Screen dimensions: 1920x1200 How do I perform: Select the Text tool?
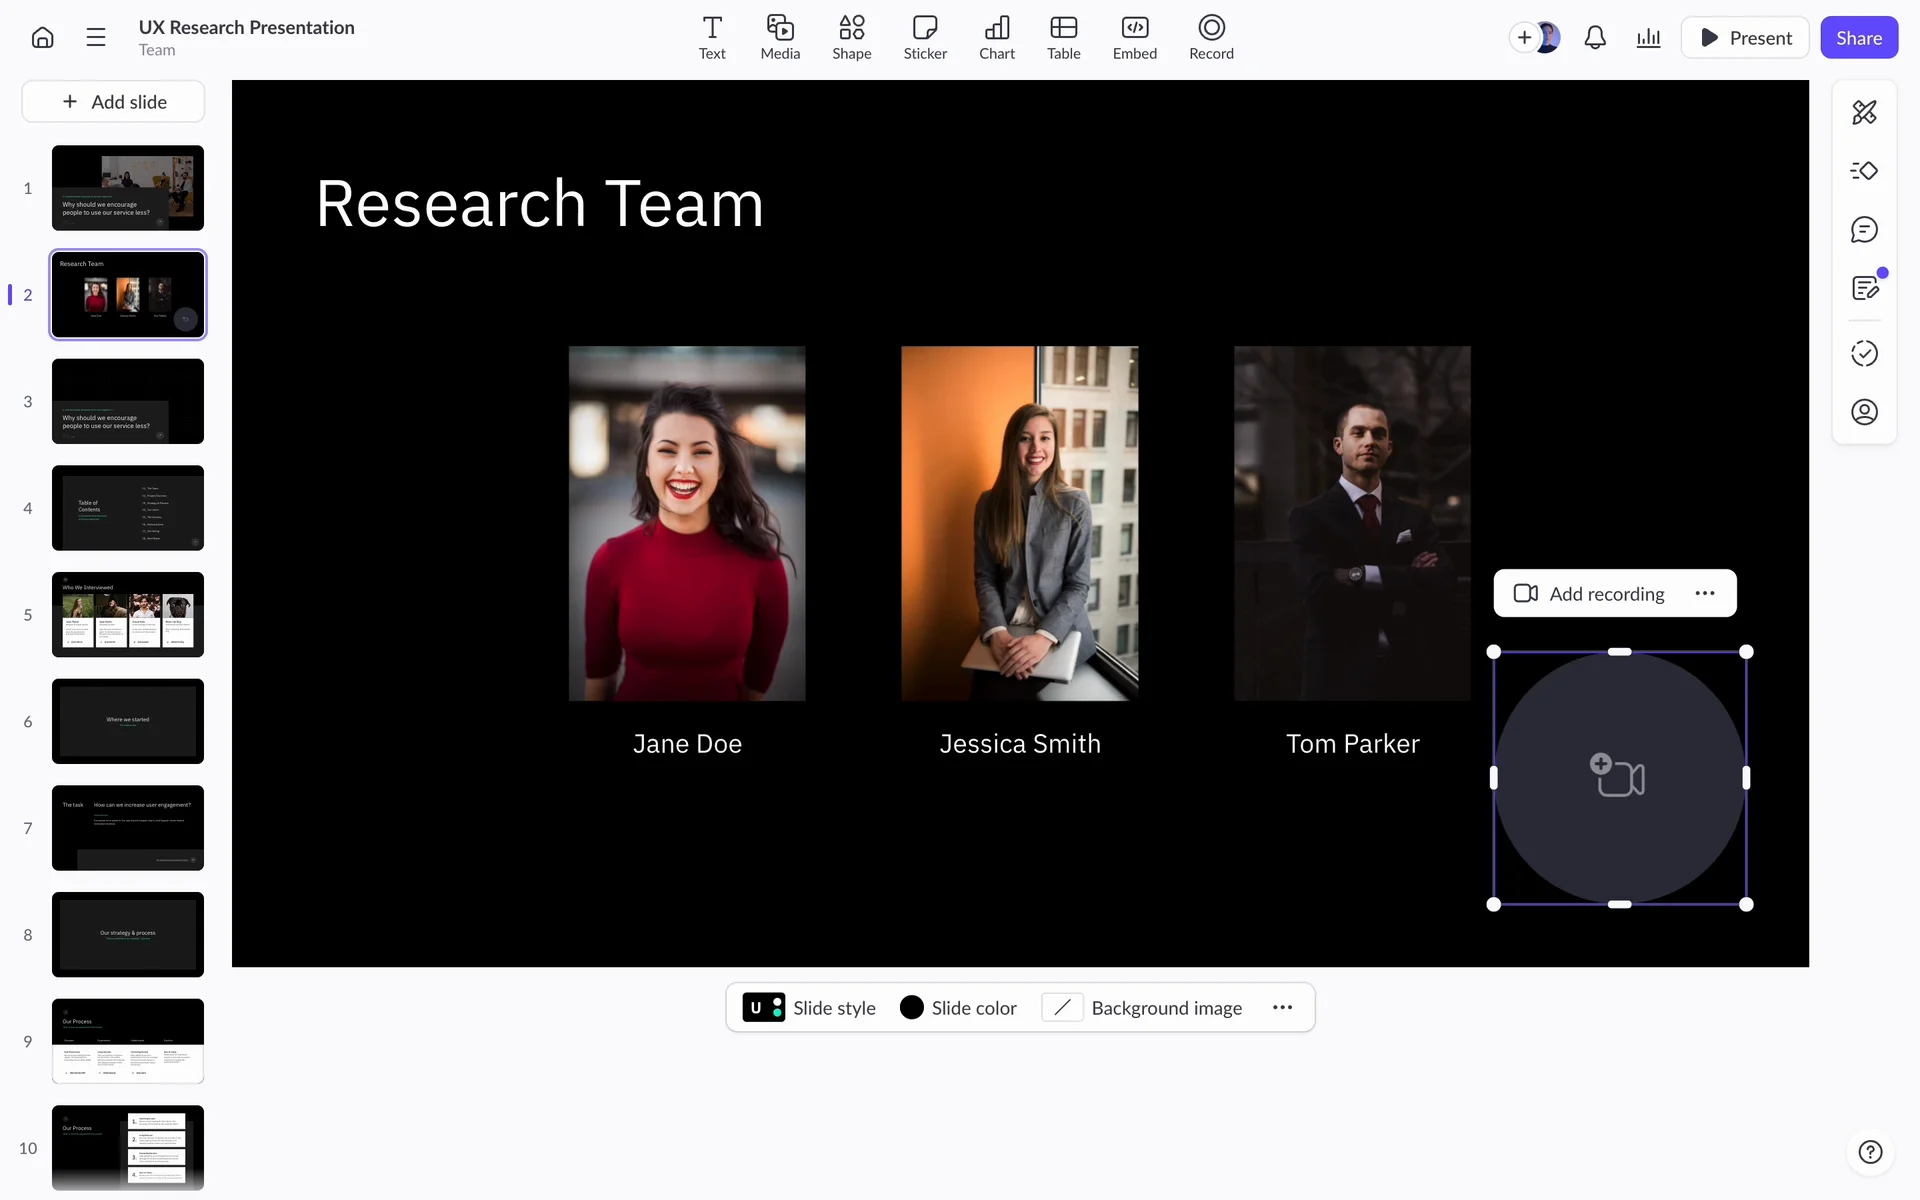coord(712,38)
